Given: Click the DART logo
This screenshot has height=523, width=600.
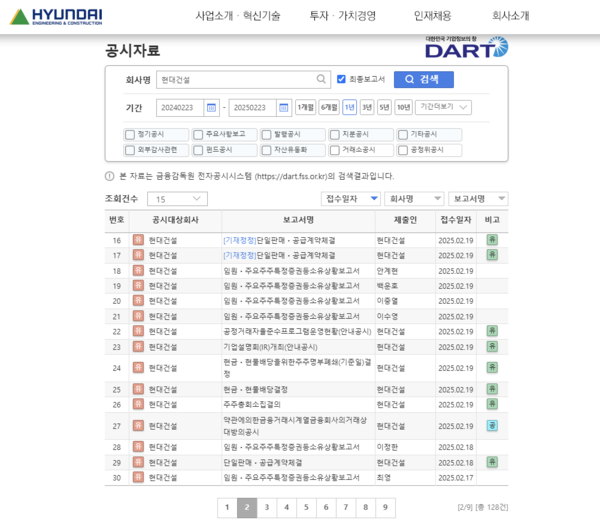Looking at the screenshot, I should [x=466, y=47].
